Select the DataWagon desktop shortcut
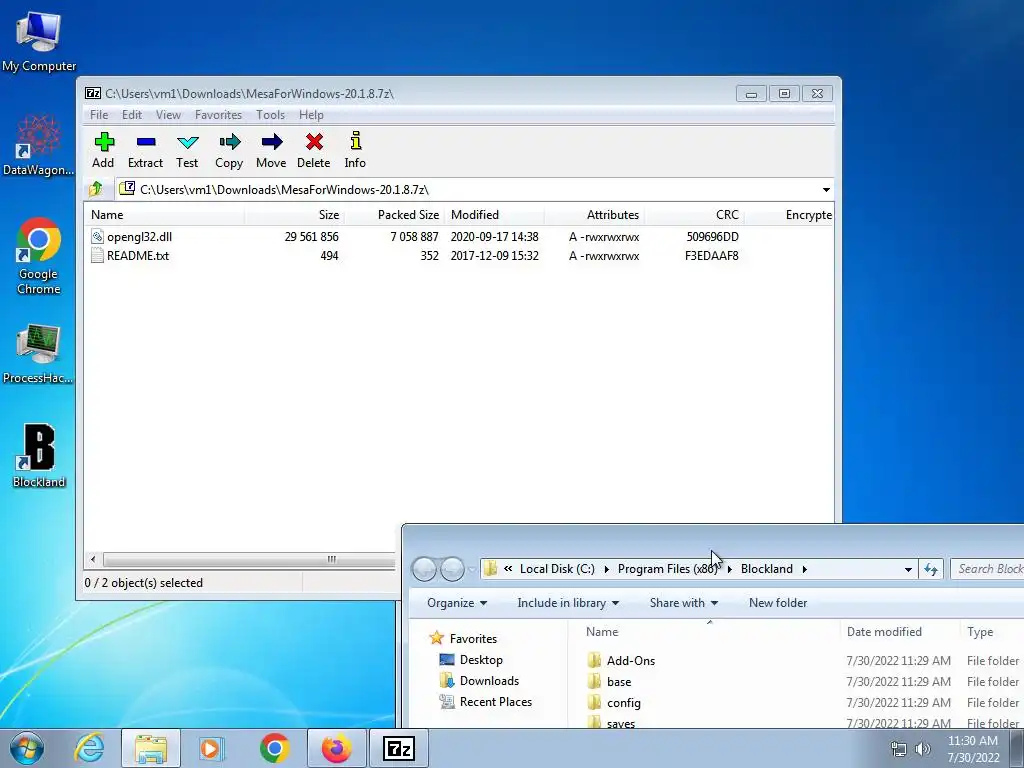This screenshot has height=768, width=1024. (x=39, y=146)
